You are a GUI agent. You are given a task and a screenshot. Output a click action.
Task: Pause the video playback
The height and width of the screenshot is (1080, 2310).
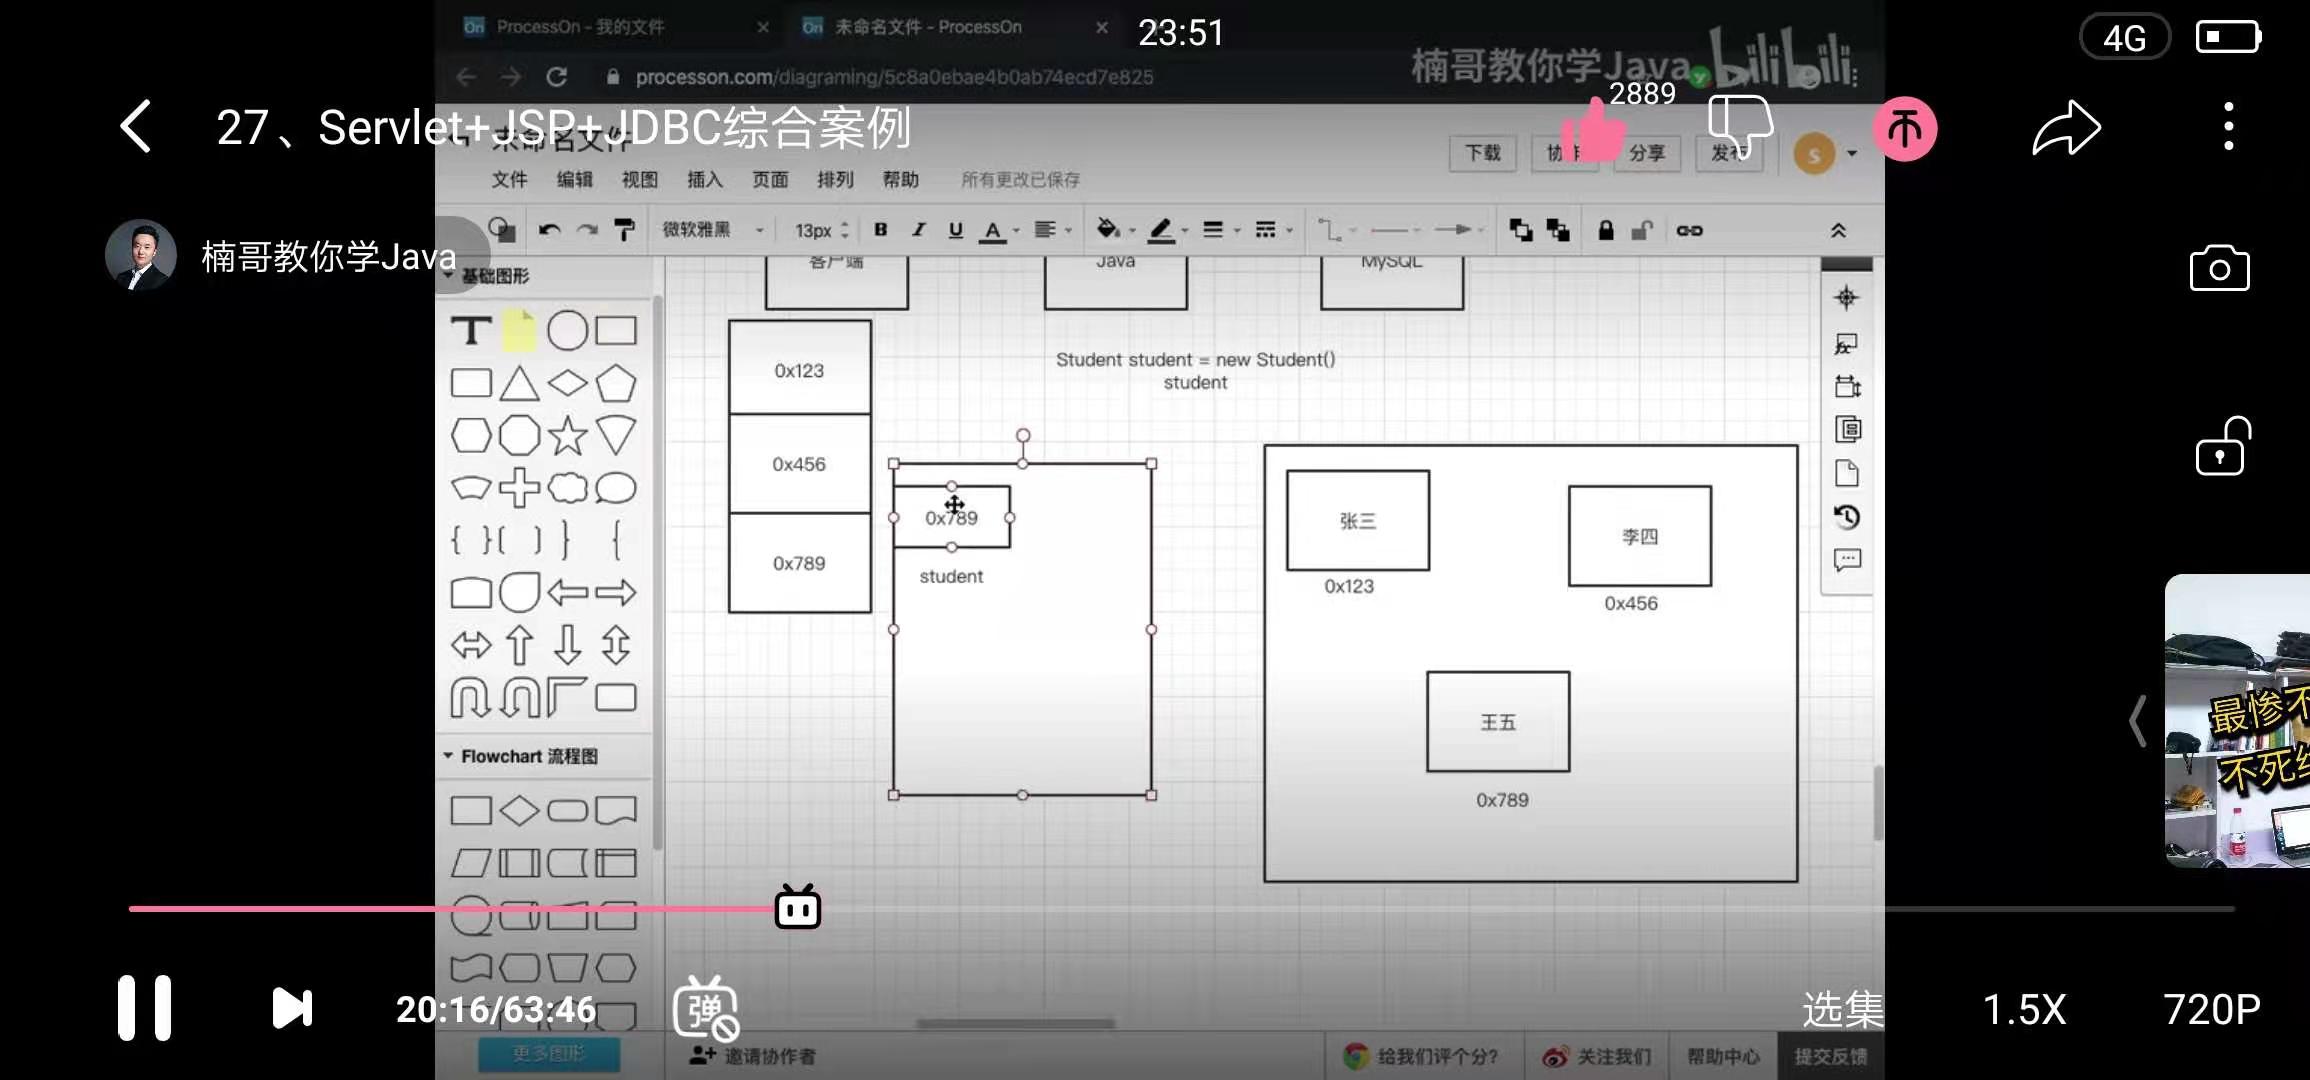point(145,1008)
